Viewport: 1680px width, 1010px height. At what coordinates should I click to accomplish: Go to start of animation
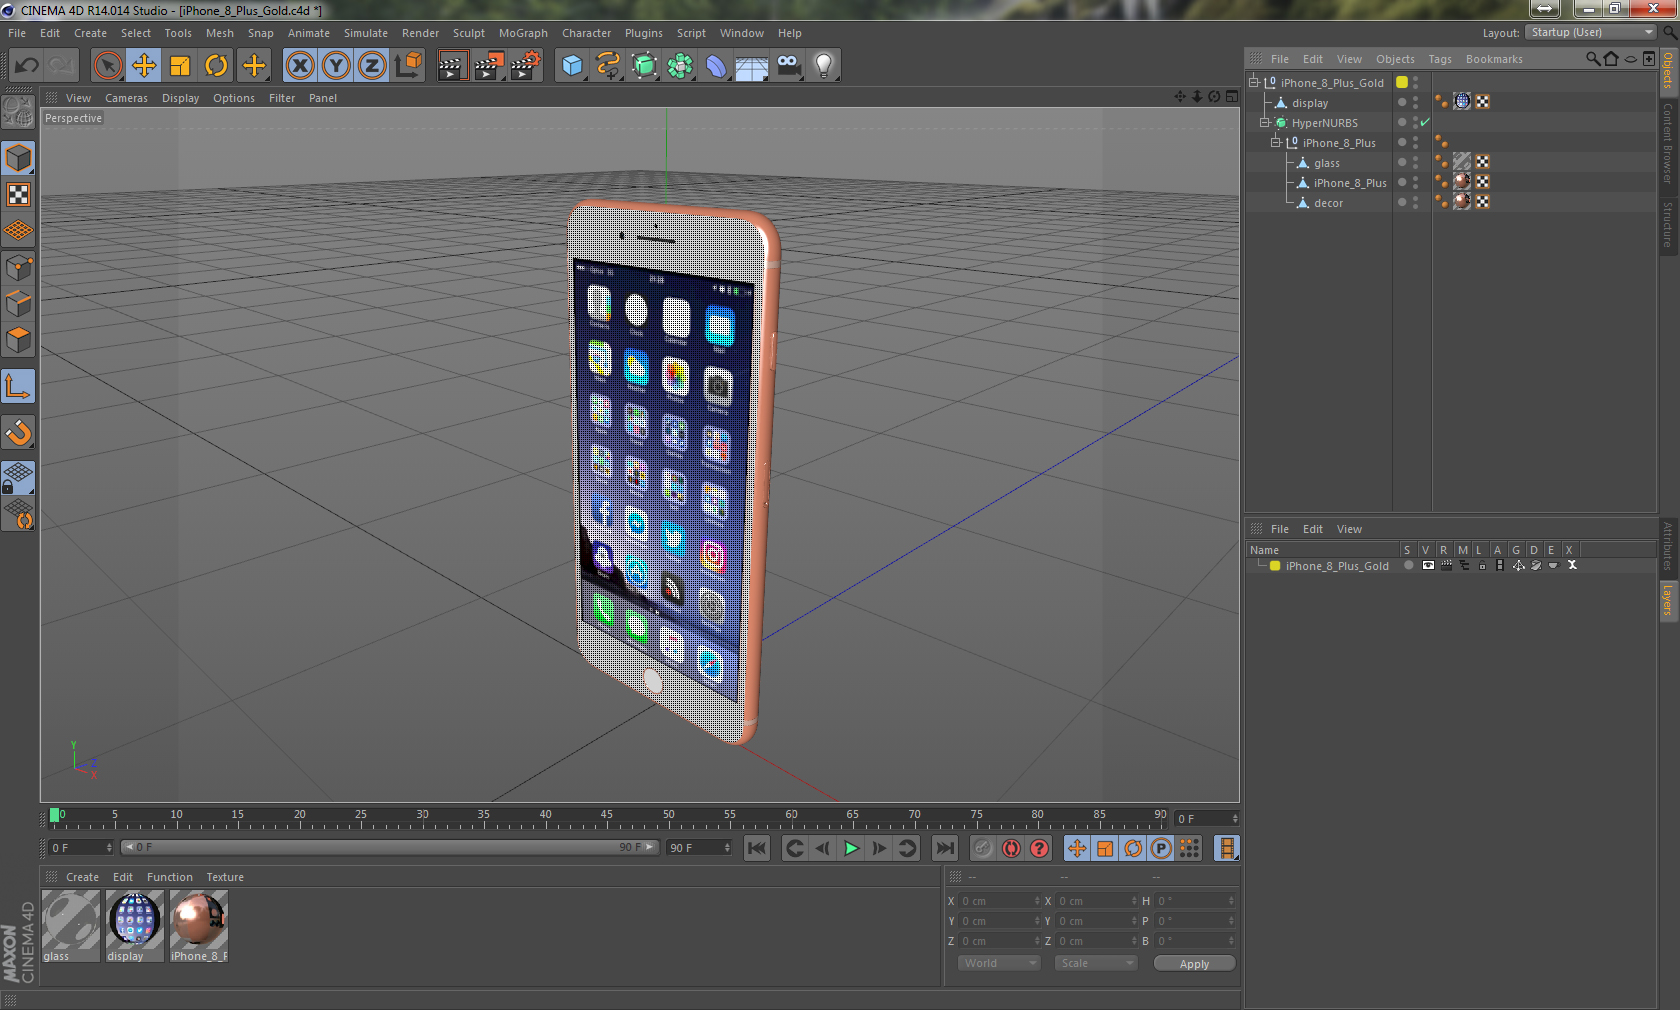click(757, 848)
